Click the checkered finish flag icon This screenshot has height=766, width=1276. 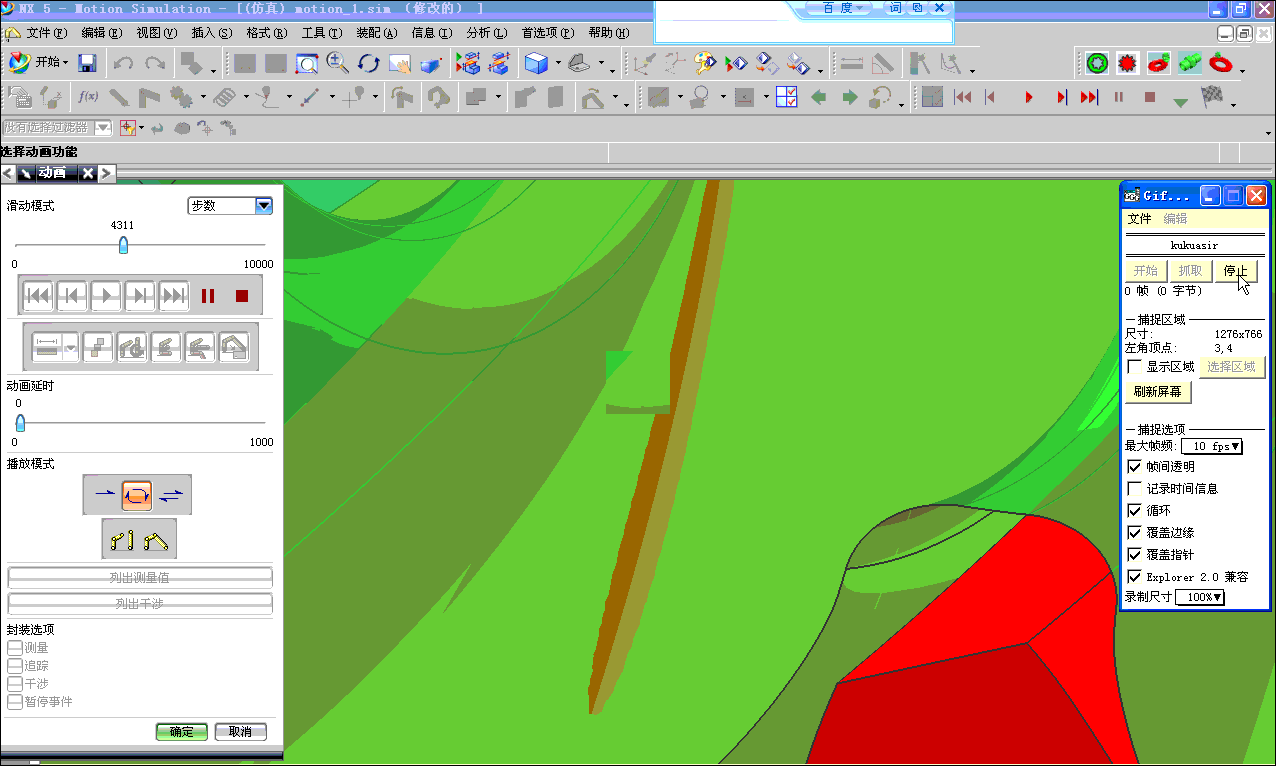click(x=1213, y=97)
